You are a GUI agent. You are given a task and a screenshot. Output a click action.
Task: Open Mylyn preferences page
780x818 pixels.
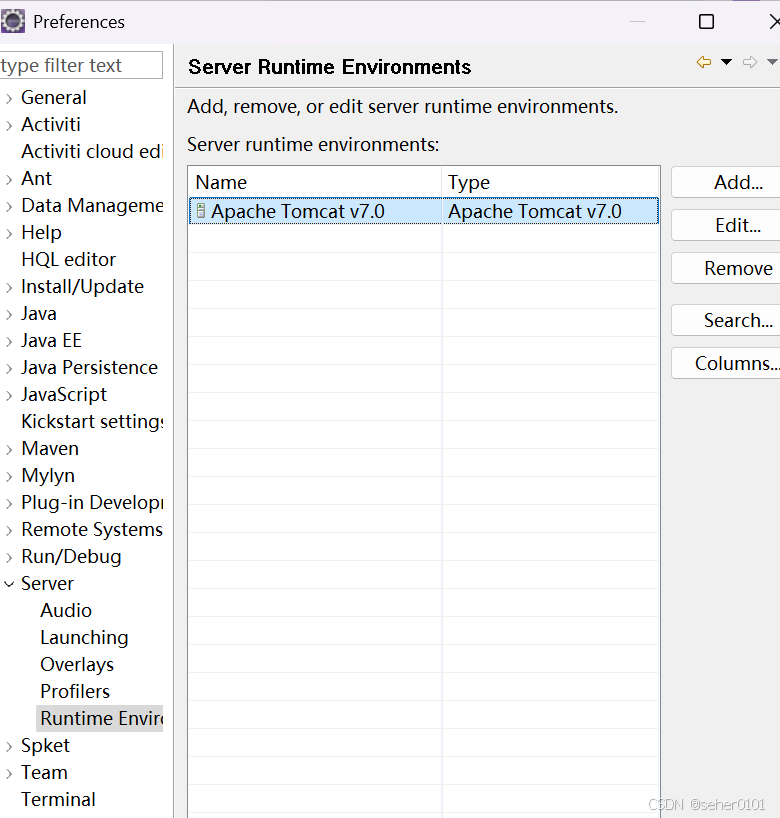point(48,475)
